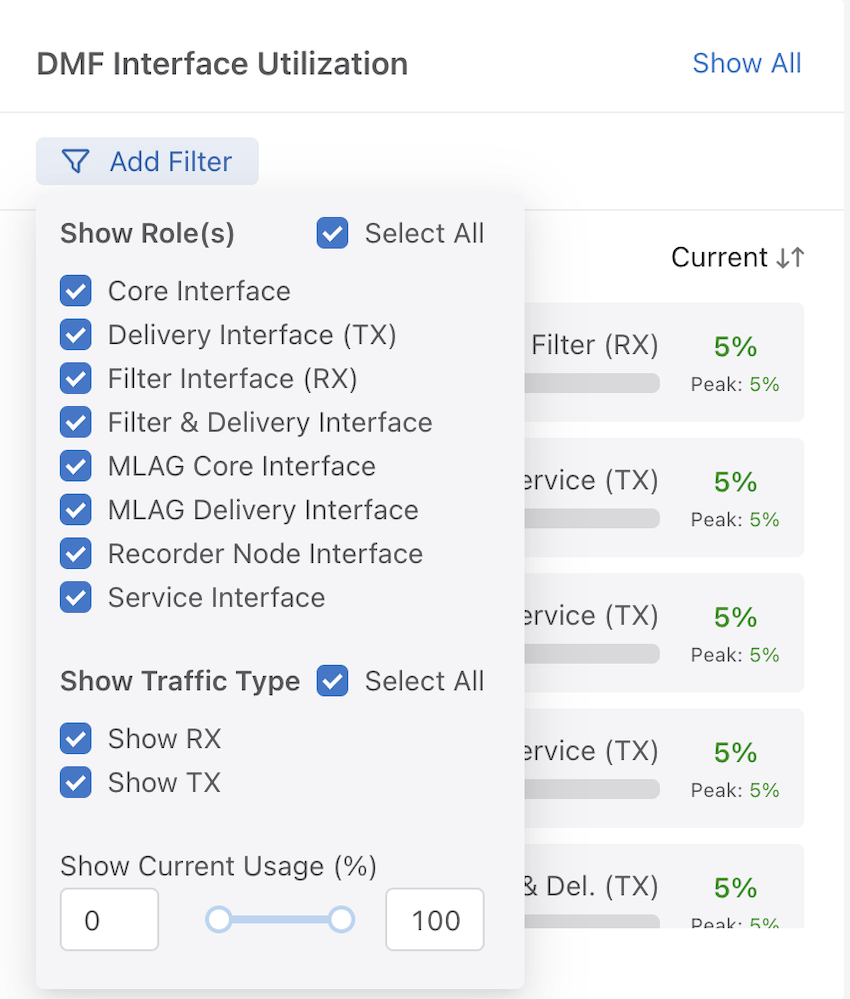Uncheck Select All under Show Traffic Type
850x999 pixels.
pos(332,681)
